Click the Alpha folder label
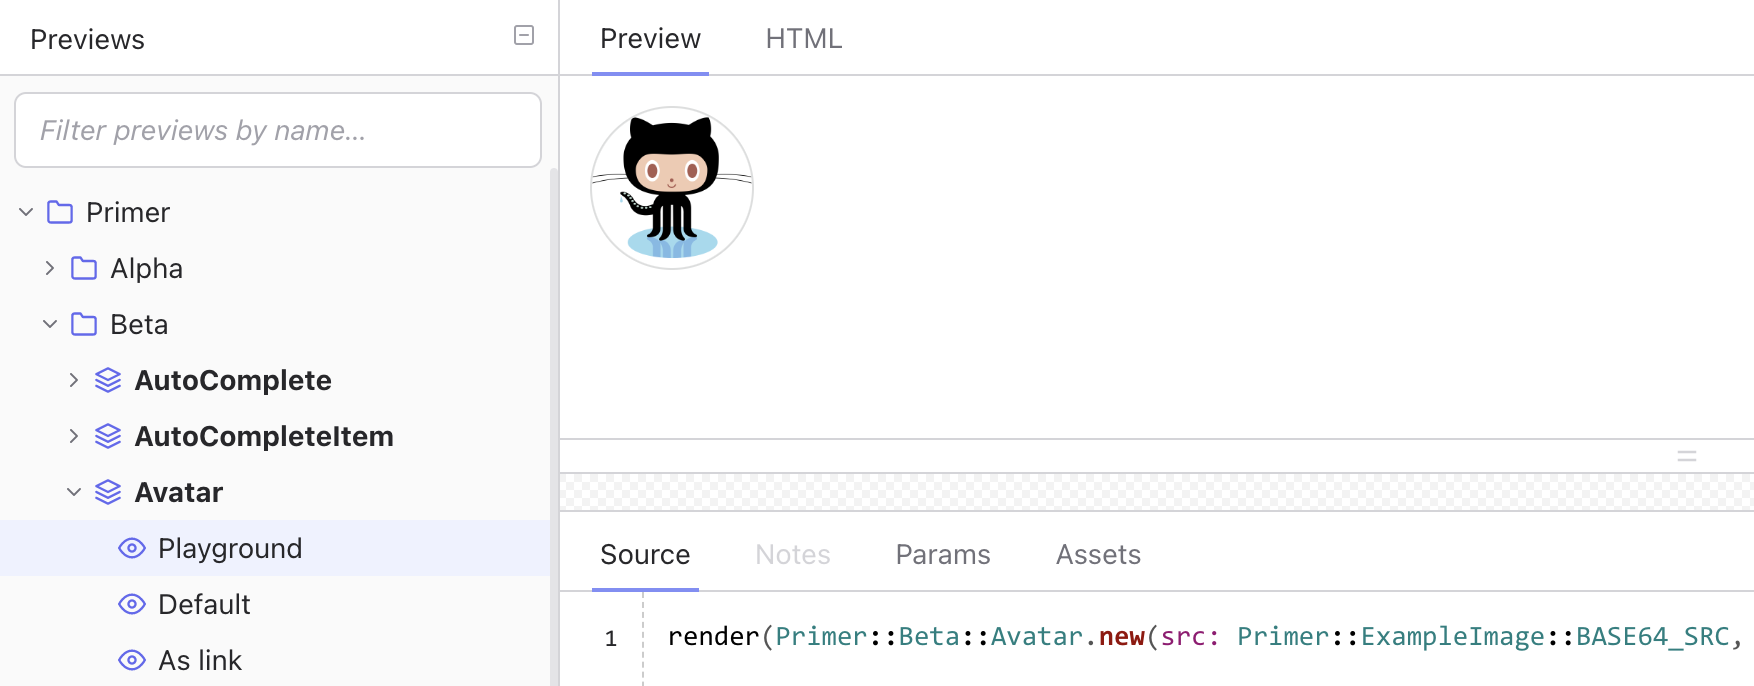Viewport: 1754px width, 686px height. 147,268
